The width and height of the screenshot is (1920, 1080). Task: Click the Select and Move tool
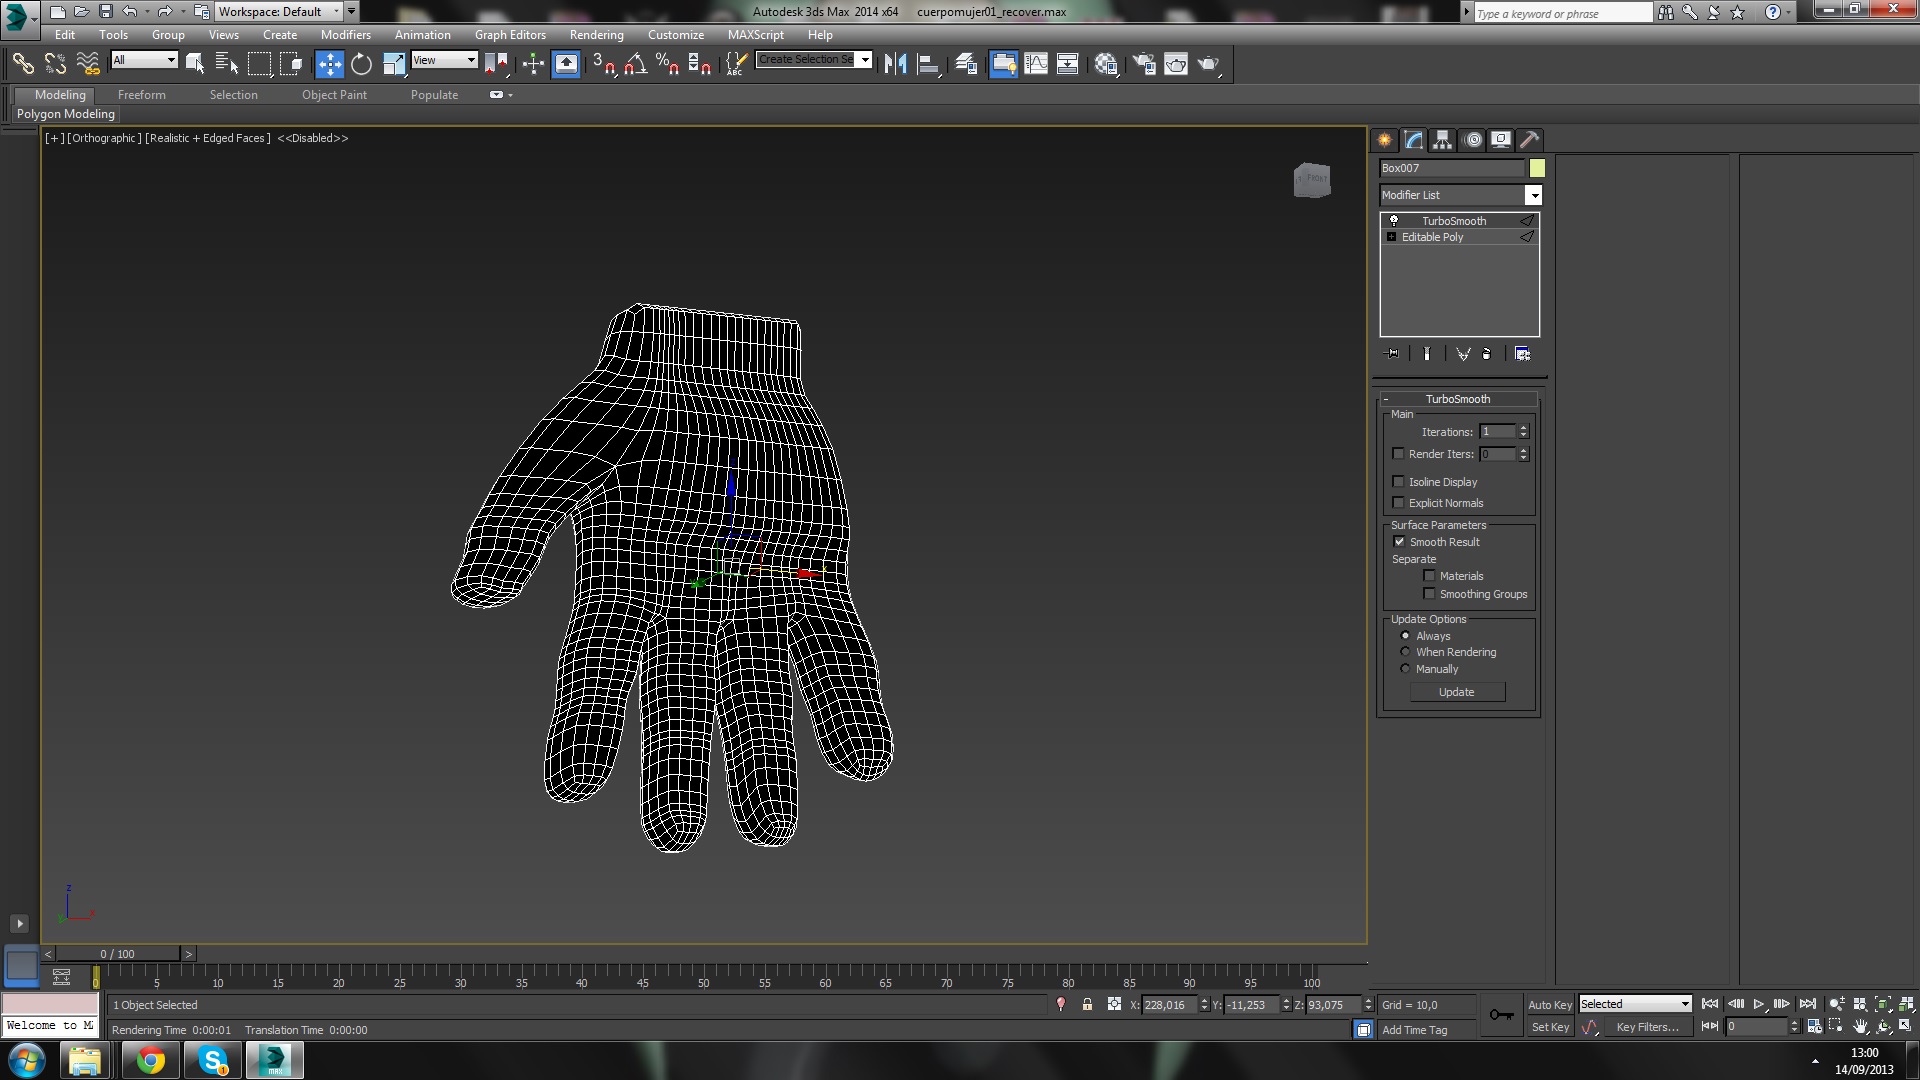[329, 64]
